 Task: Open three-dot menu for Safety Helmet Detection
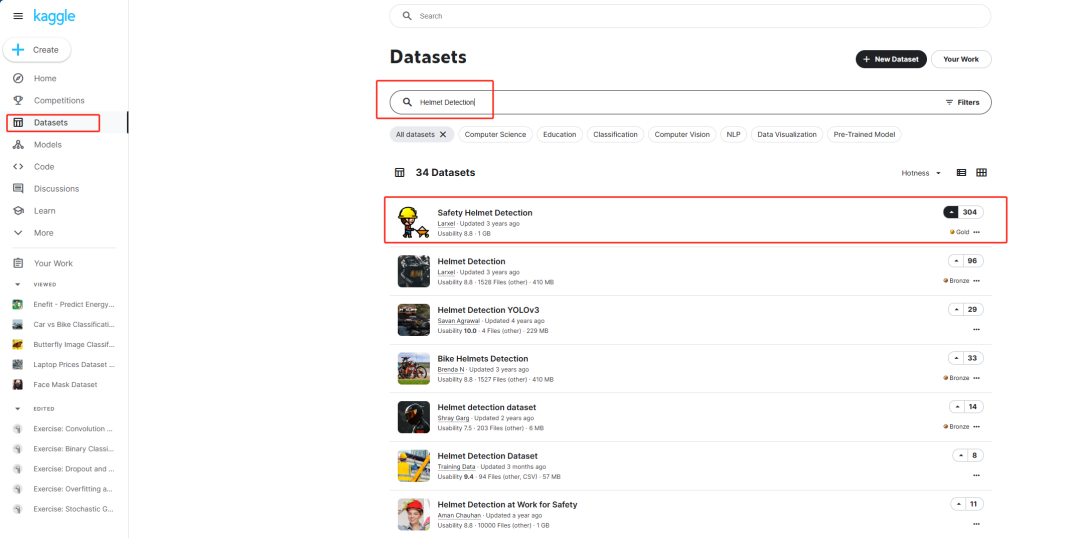click(x=977, y=232)
